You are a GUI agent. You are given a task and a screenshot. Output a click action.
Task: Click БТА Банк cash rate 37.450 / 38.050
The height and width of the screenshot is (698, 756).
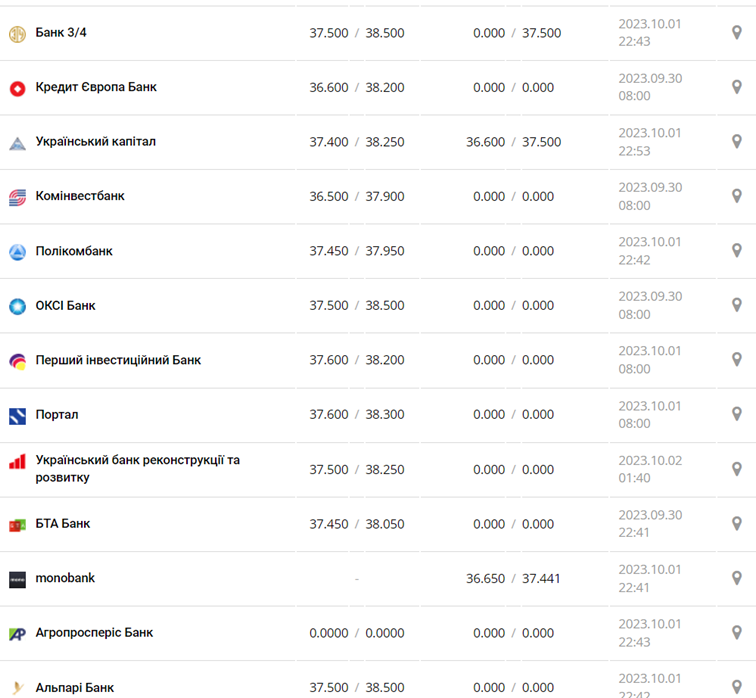(x=357, y=524)
